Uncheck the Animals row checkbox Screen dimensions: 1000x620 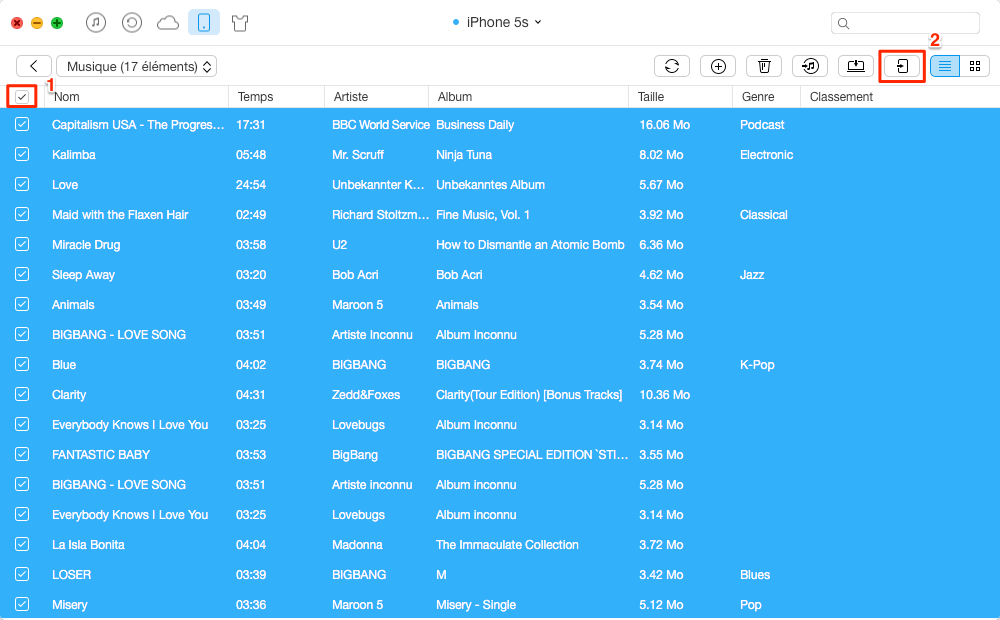[22, 304]
